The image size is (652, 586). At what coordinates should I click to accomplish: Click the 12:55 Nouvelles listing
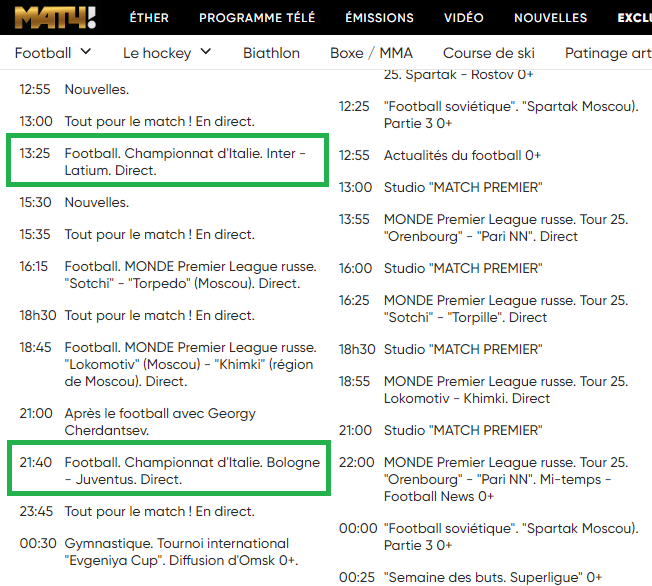click(74, 89)
